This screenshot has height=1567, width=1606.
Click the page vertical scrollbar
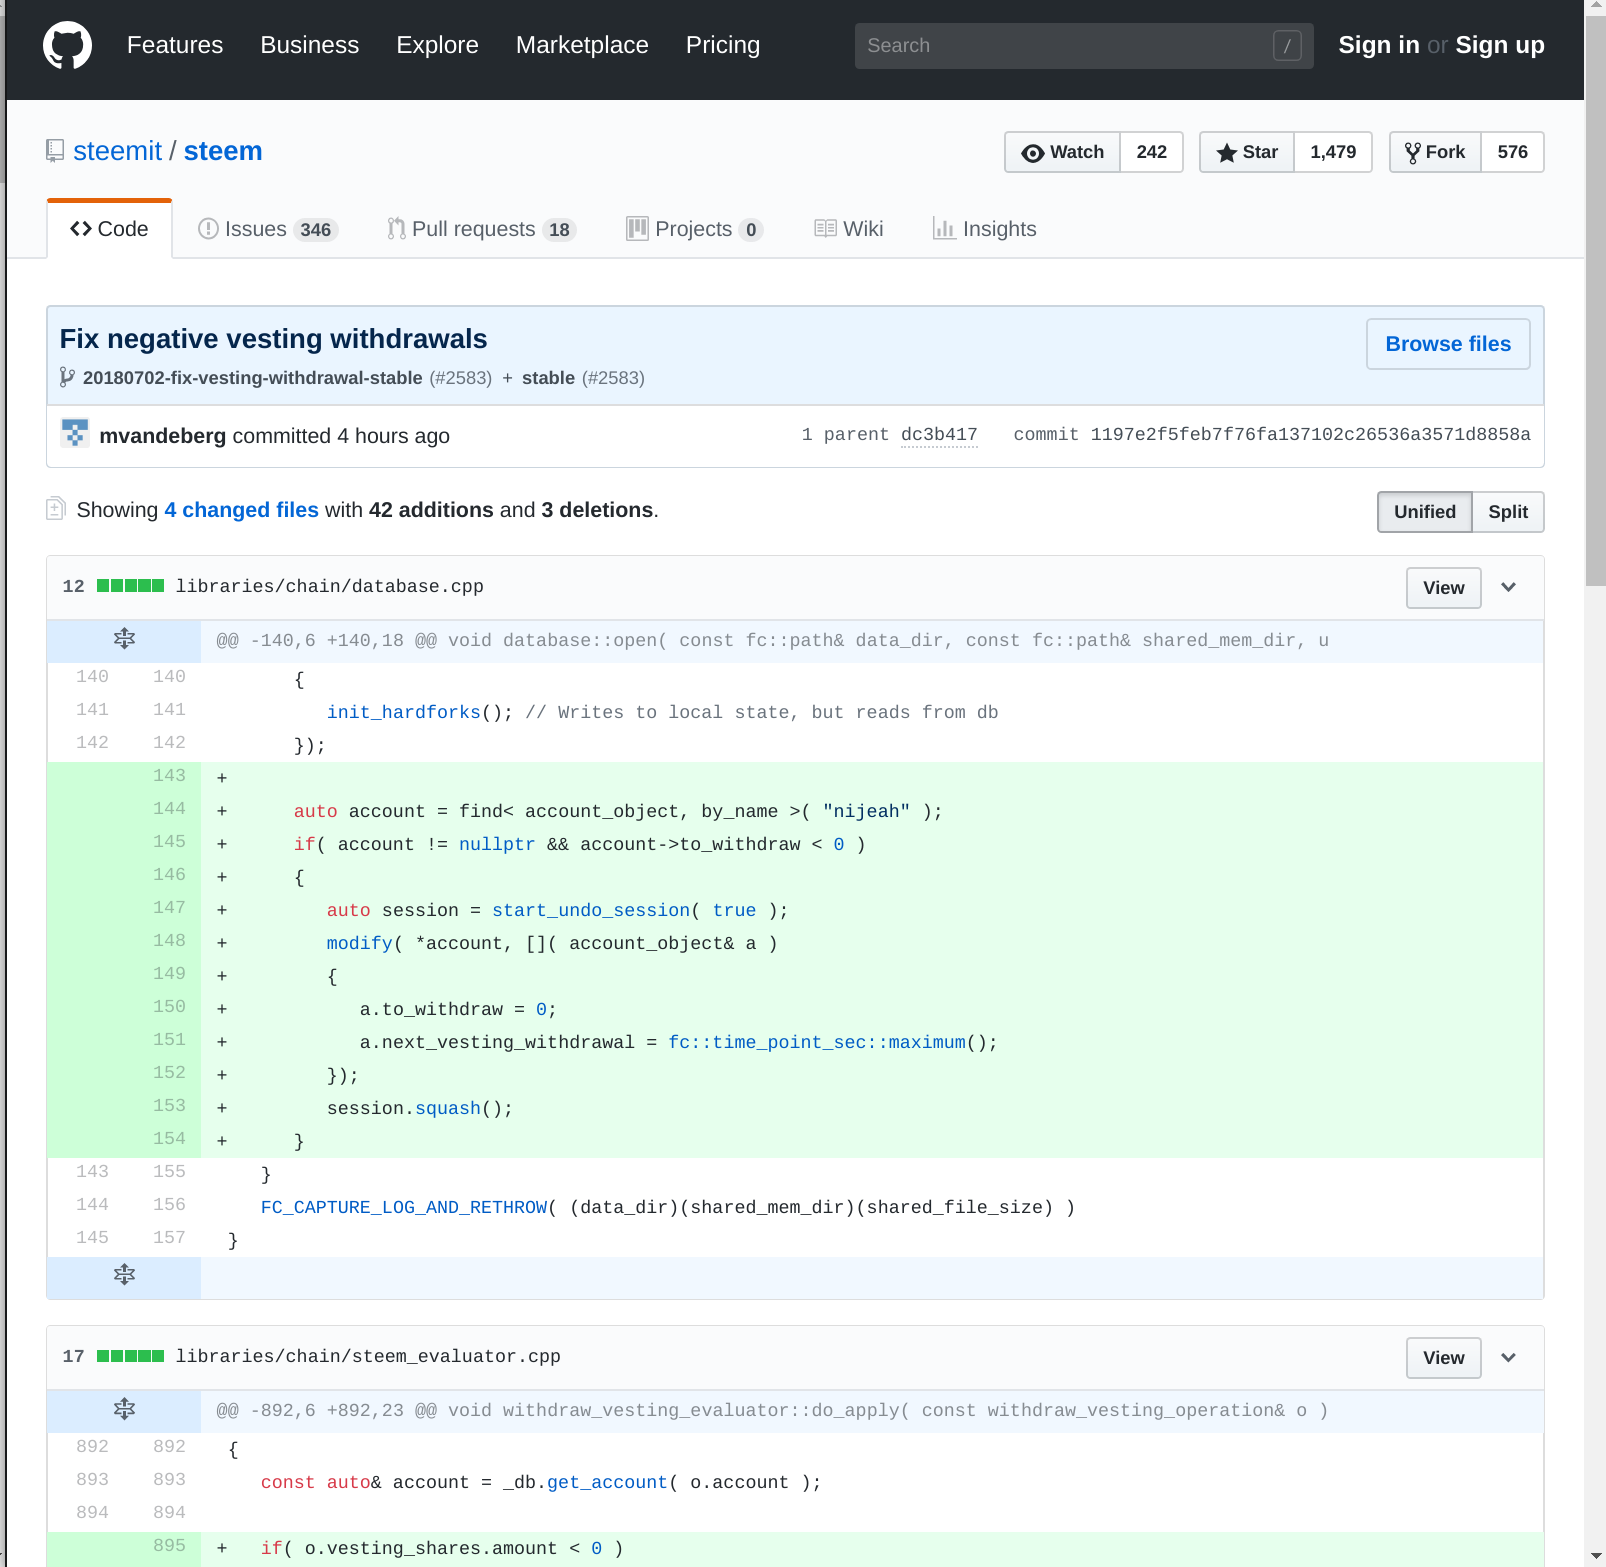tap(1595, 300)
